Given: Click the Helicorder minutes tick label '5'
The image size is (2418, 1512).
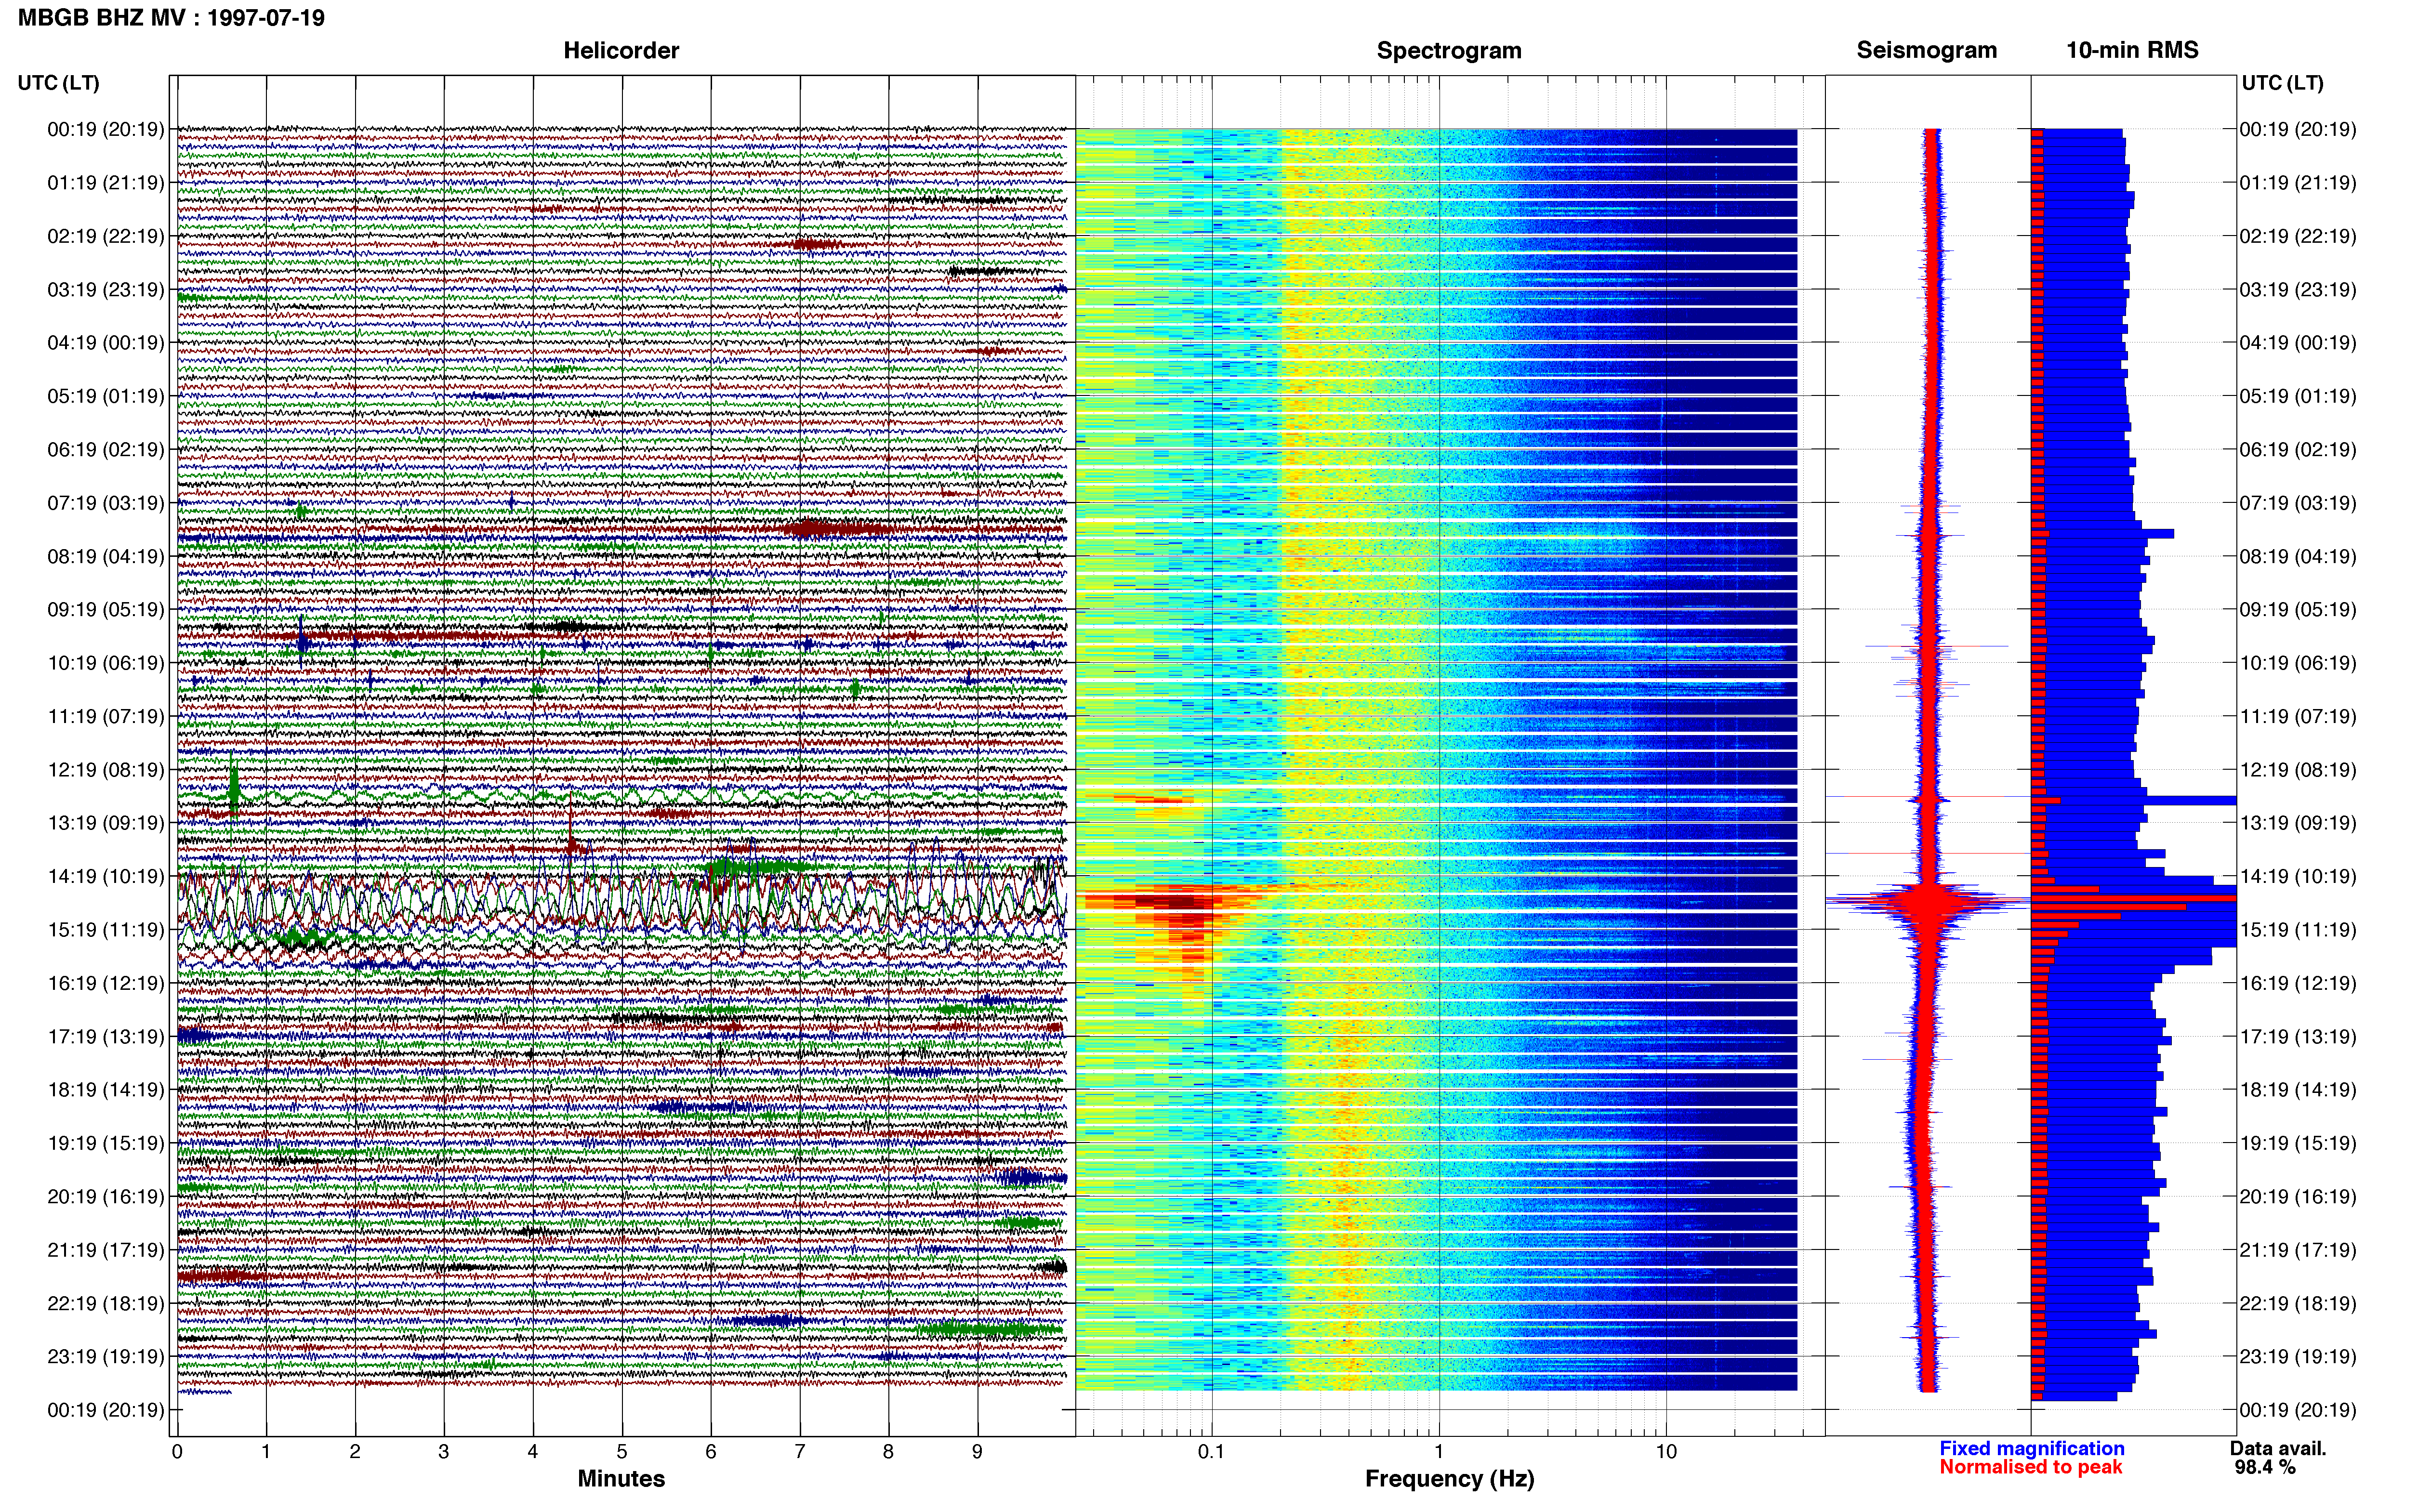Looking at the screenshot, I should (622, 1452).
